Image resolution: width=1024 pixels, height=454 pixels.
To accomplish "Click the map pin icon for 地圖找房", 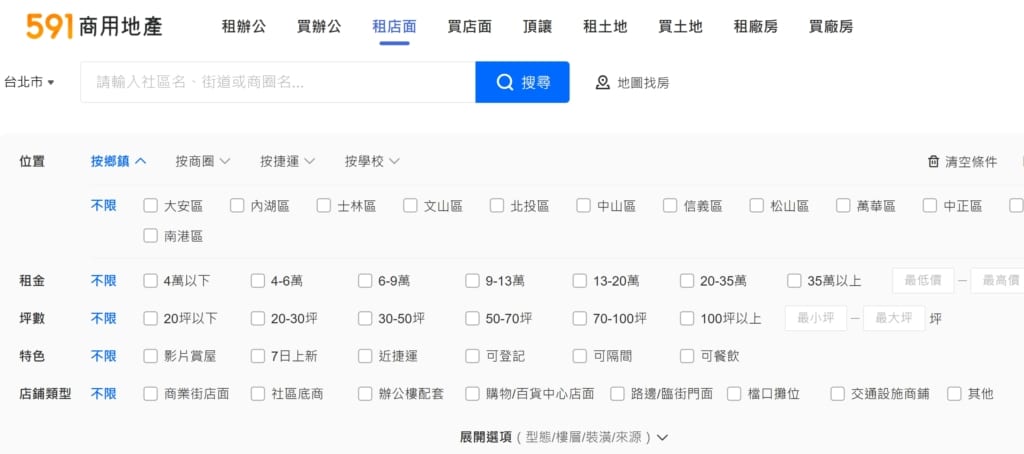I will pyautogui.click(x=603, y=83).
